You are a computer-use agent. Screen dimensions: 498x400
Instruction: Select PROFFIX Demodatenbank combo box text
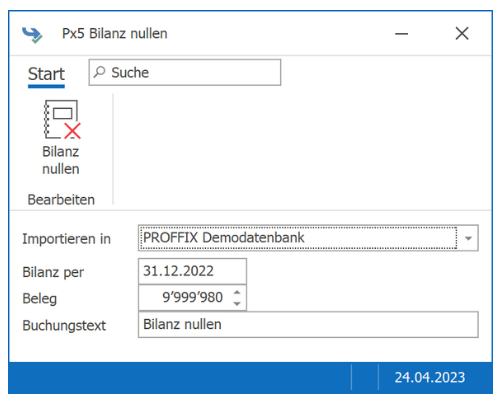[x=224, y=238]
